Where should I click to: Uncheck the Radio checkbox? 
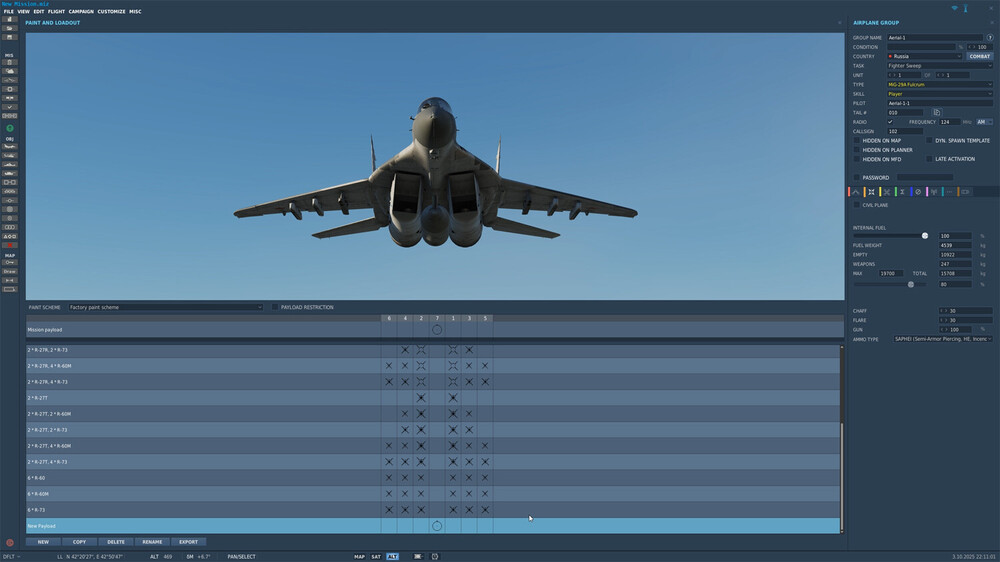point(890,122)
